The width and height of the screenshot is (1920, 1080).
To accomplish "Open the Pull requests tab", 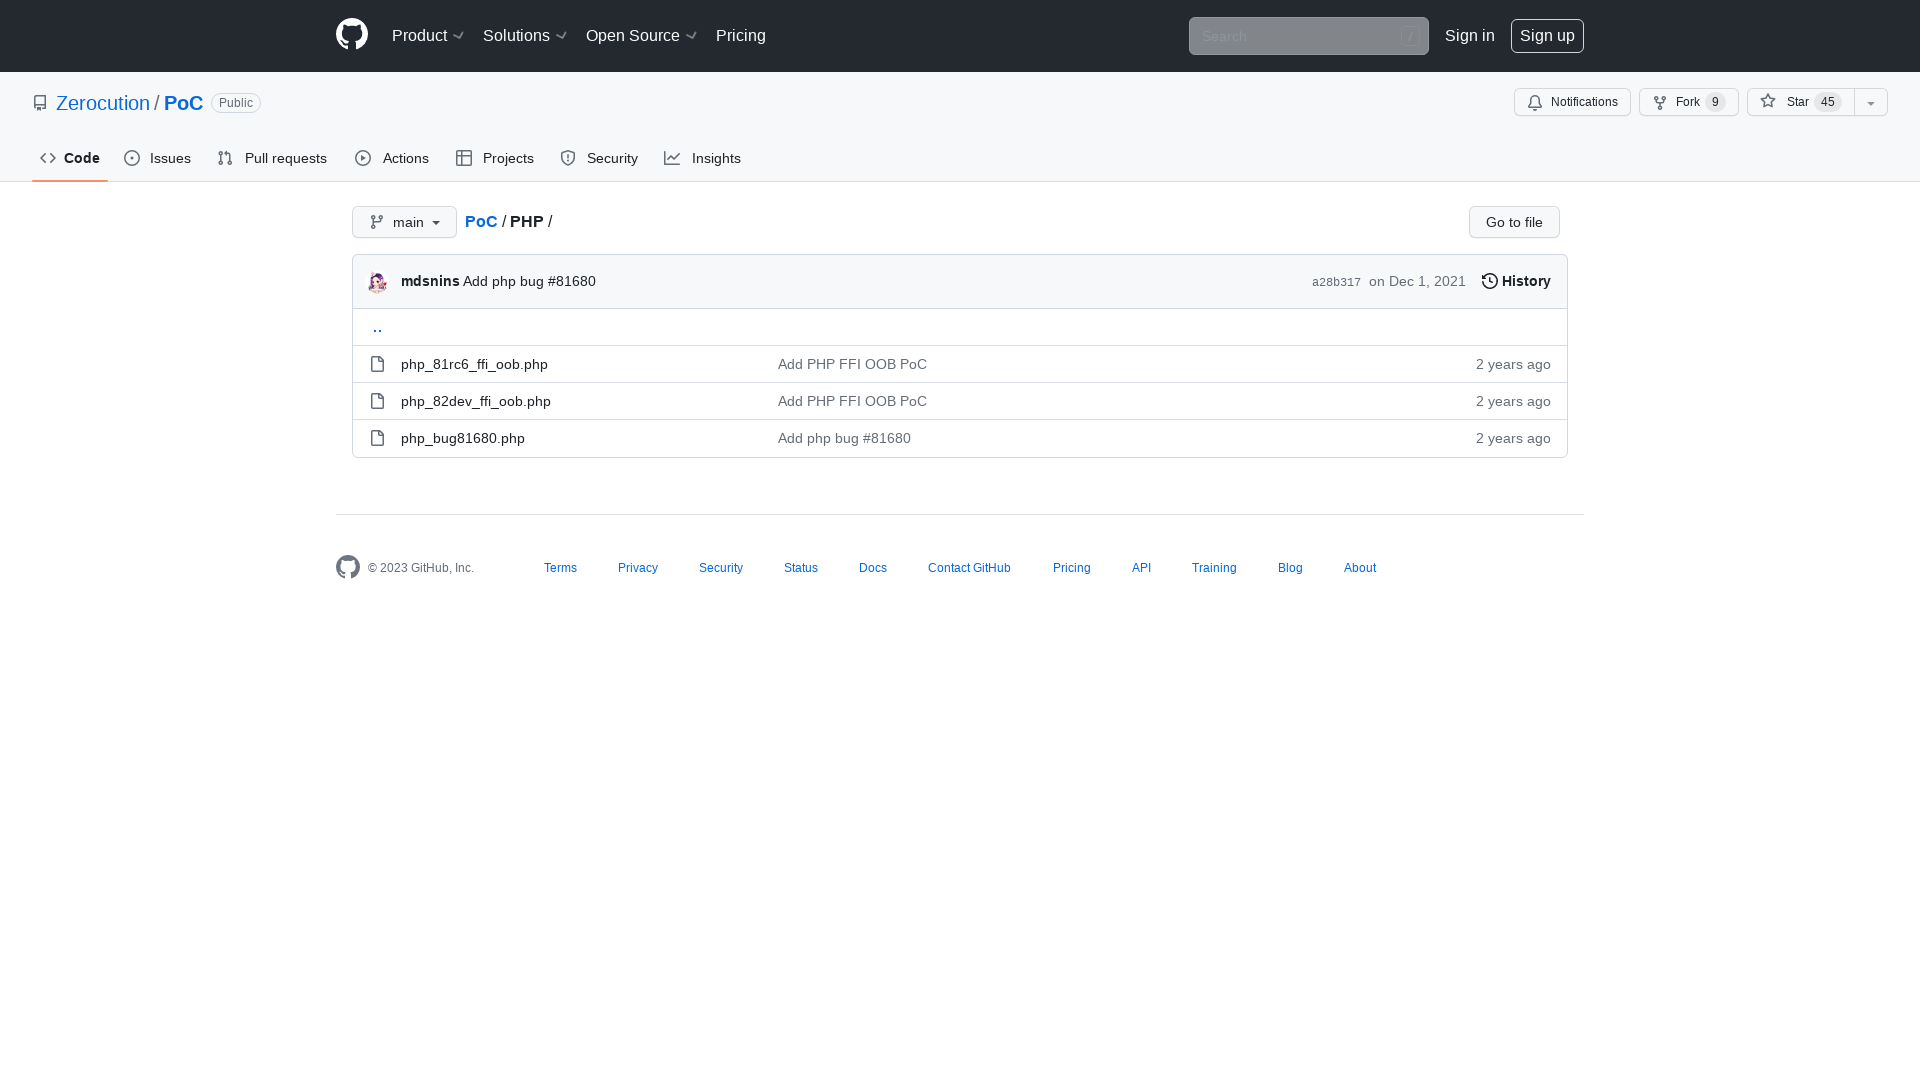I will coord(272,158).
